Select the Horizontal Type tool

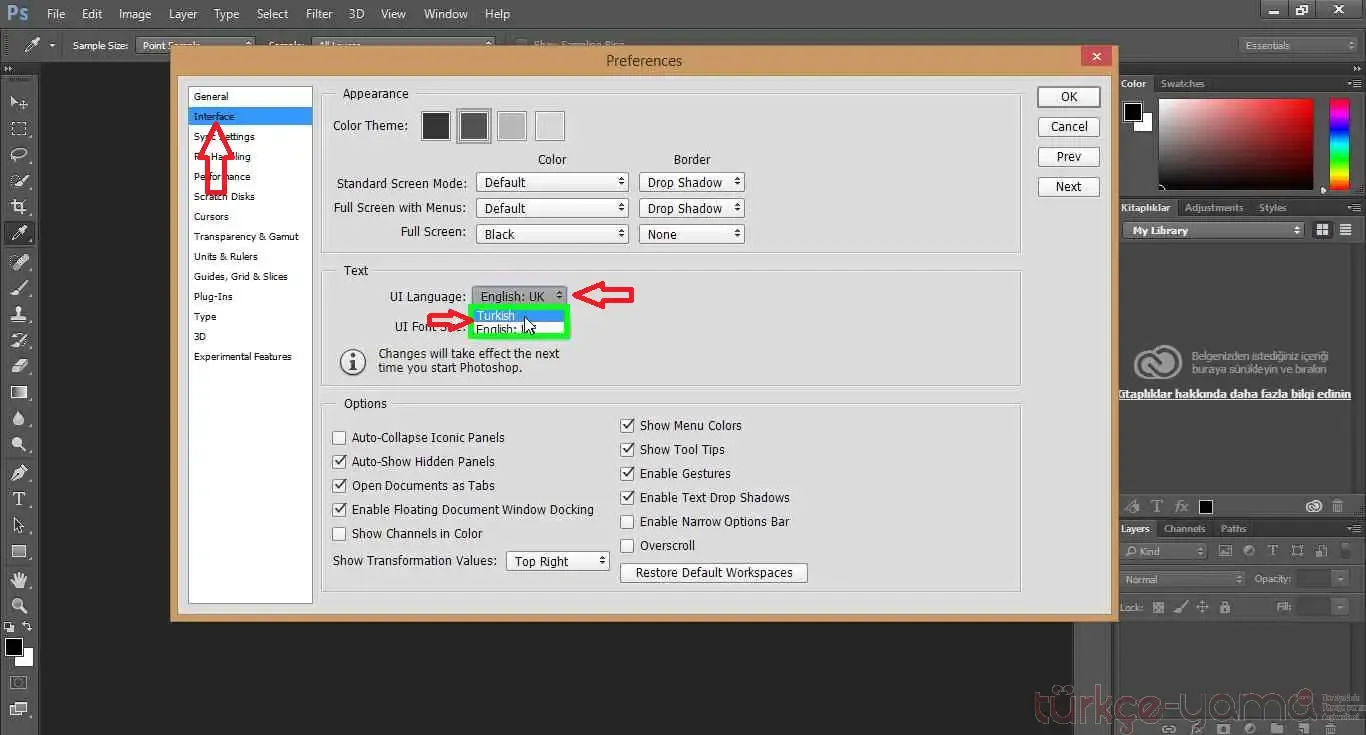[19, 499]
